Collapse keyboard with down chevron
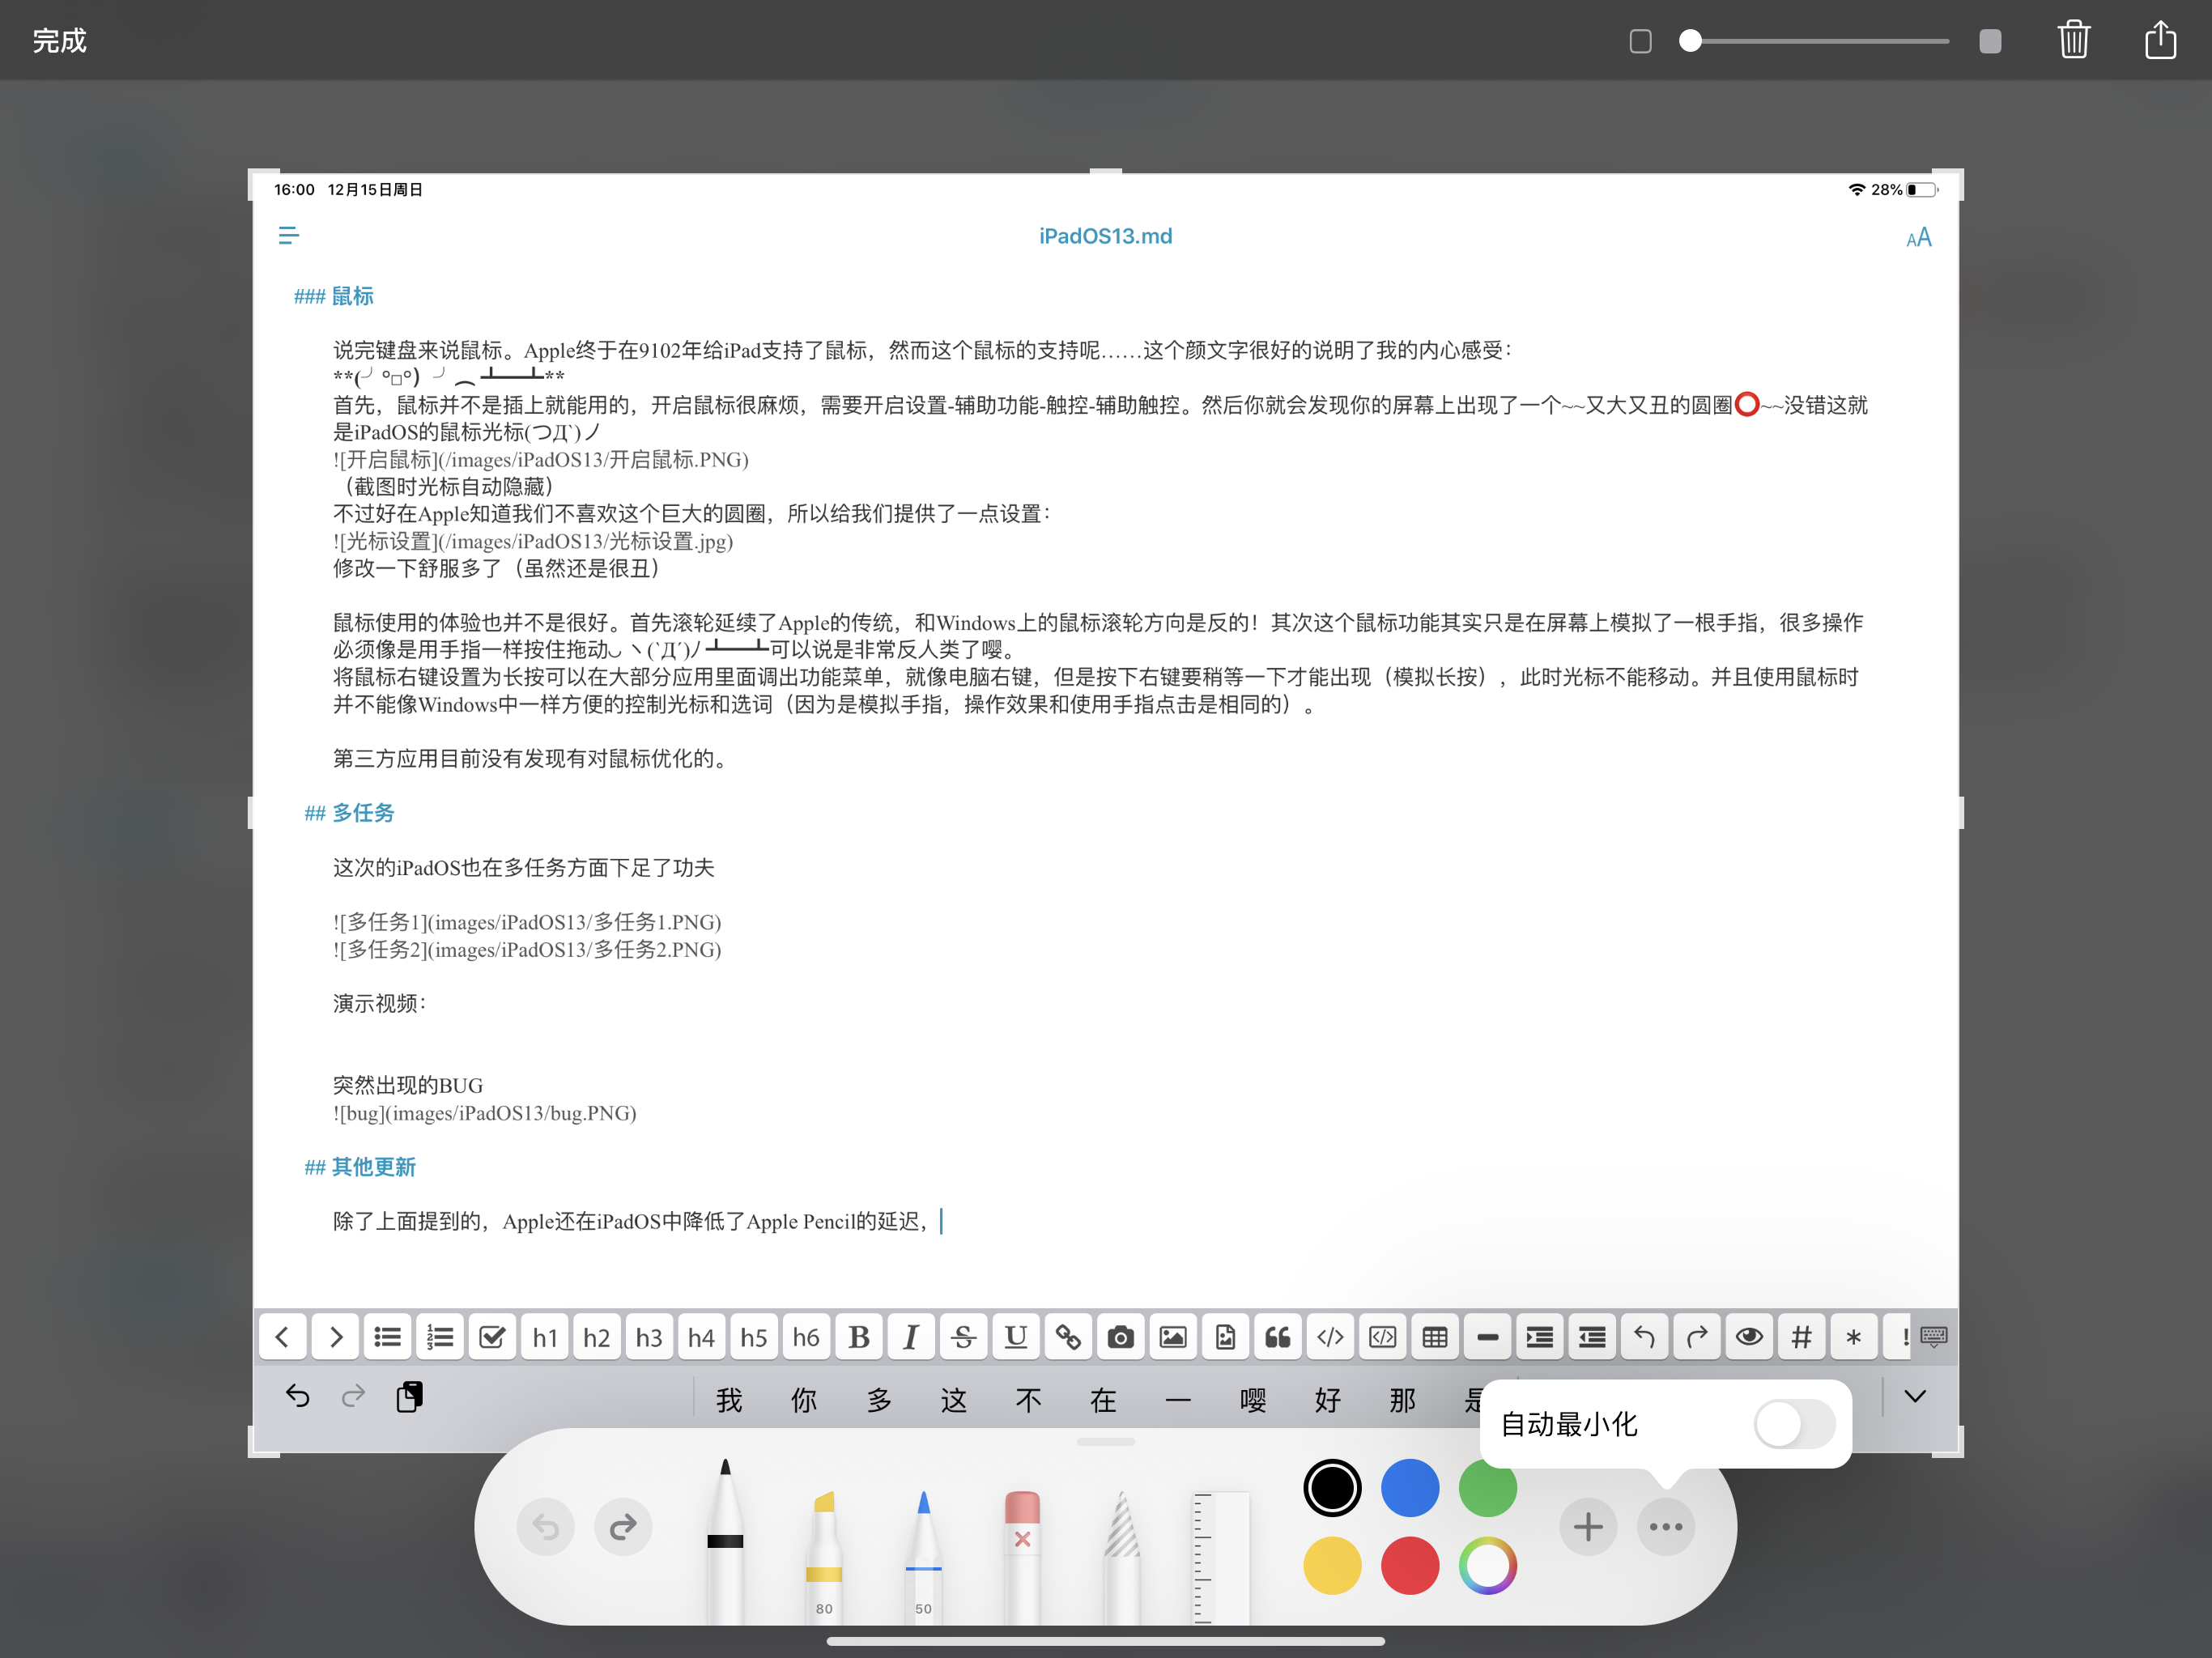This screenshot has height=1658, width=2212. click(x=1915, y=1397)
